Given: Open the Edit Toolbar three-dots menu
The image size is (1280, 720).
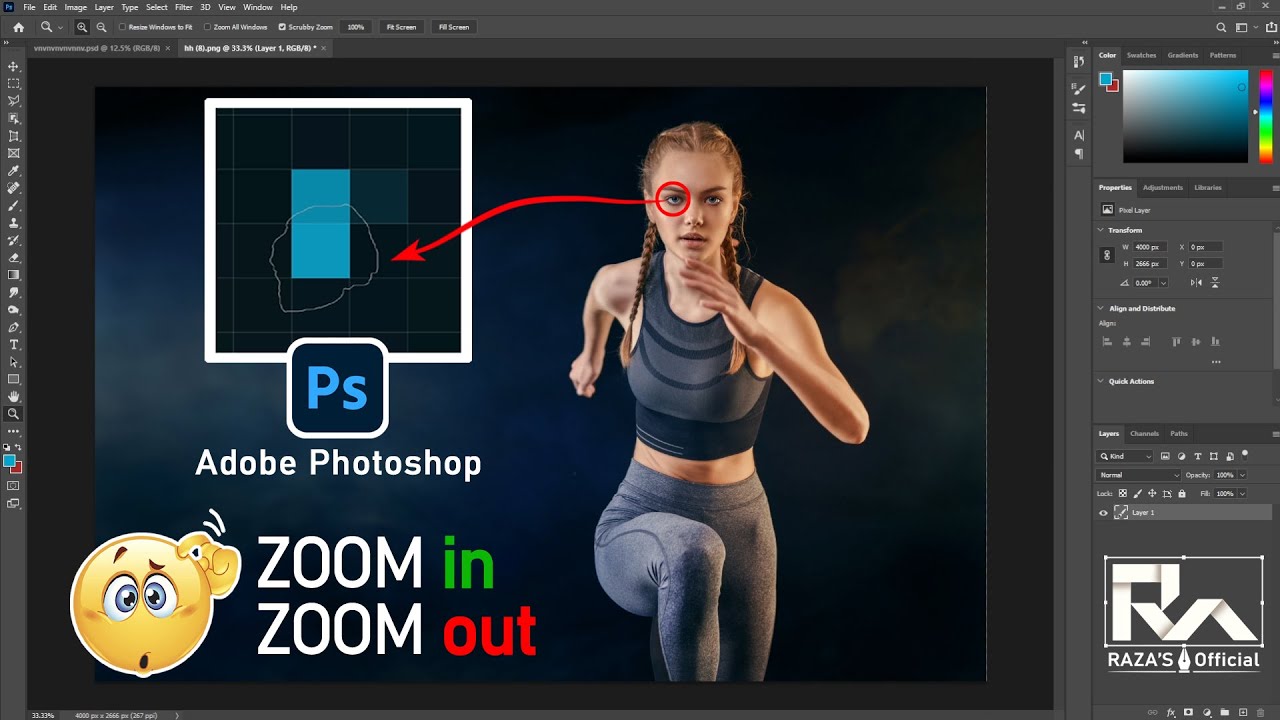Looking at the screenshot, I should point(14,431).
